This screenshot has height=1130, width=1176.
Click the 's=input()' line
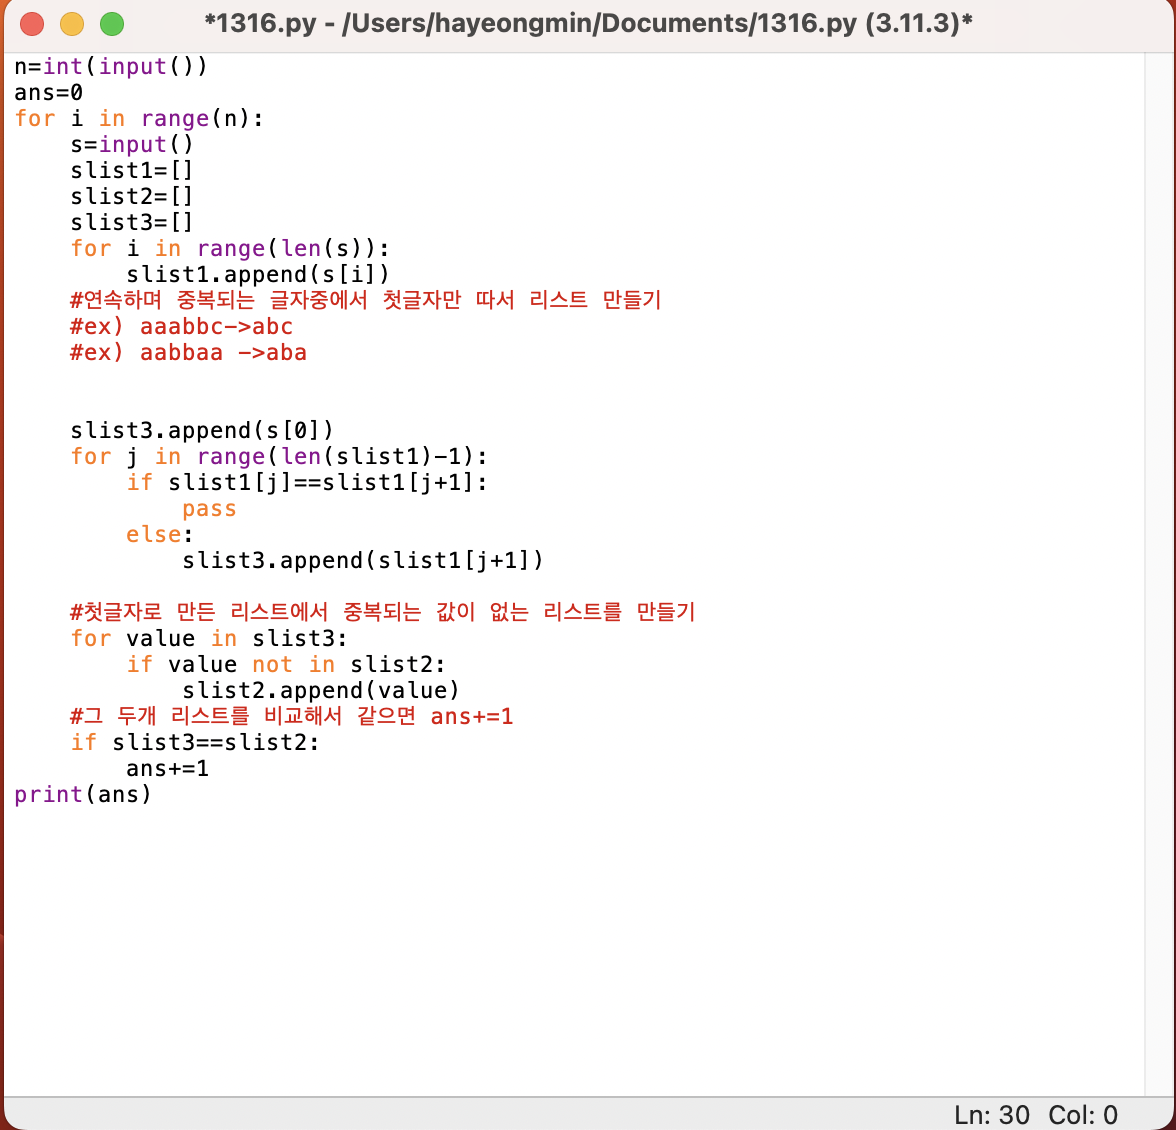132,145
